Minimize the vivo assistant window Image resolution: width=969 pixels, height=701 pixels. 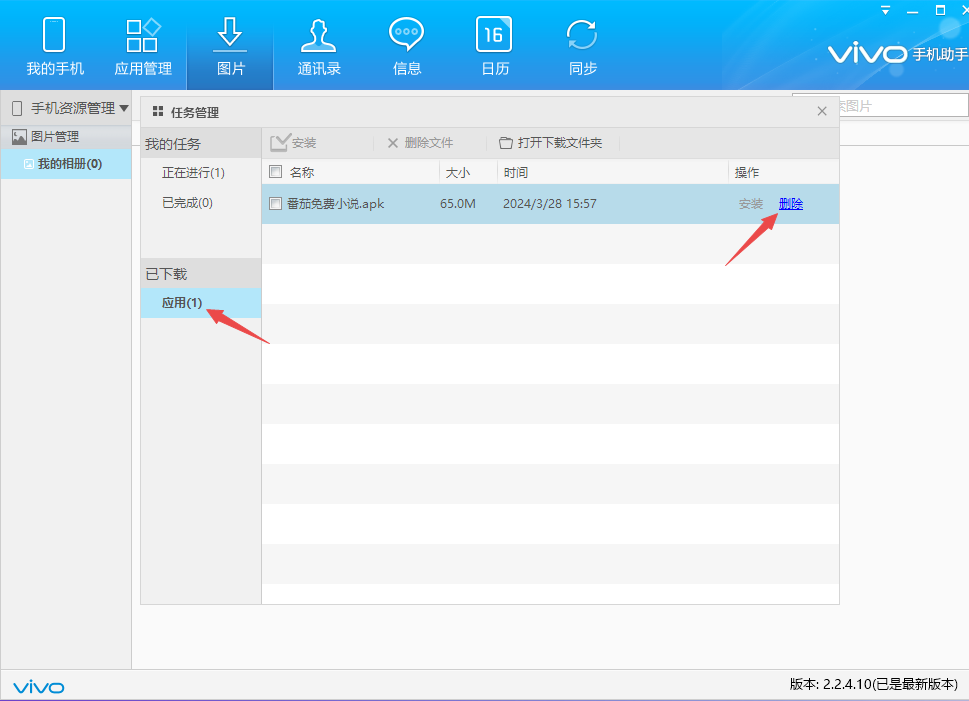pos(913,11)
